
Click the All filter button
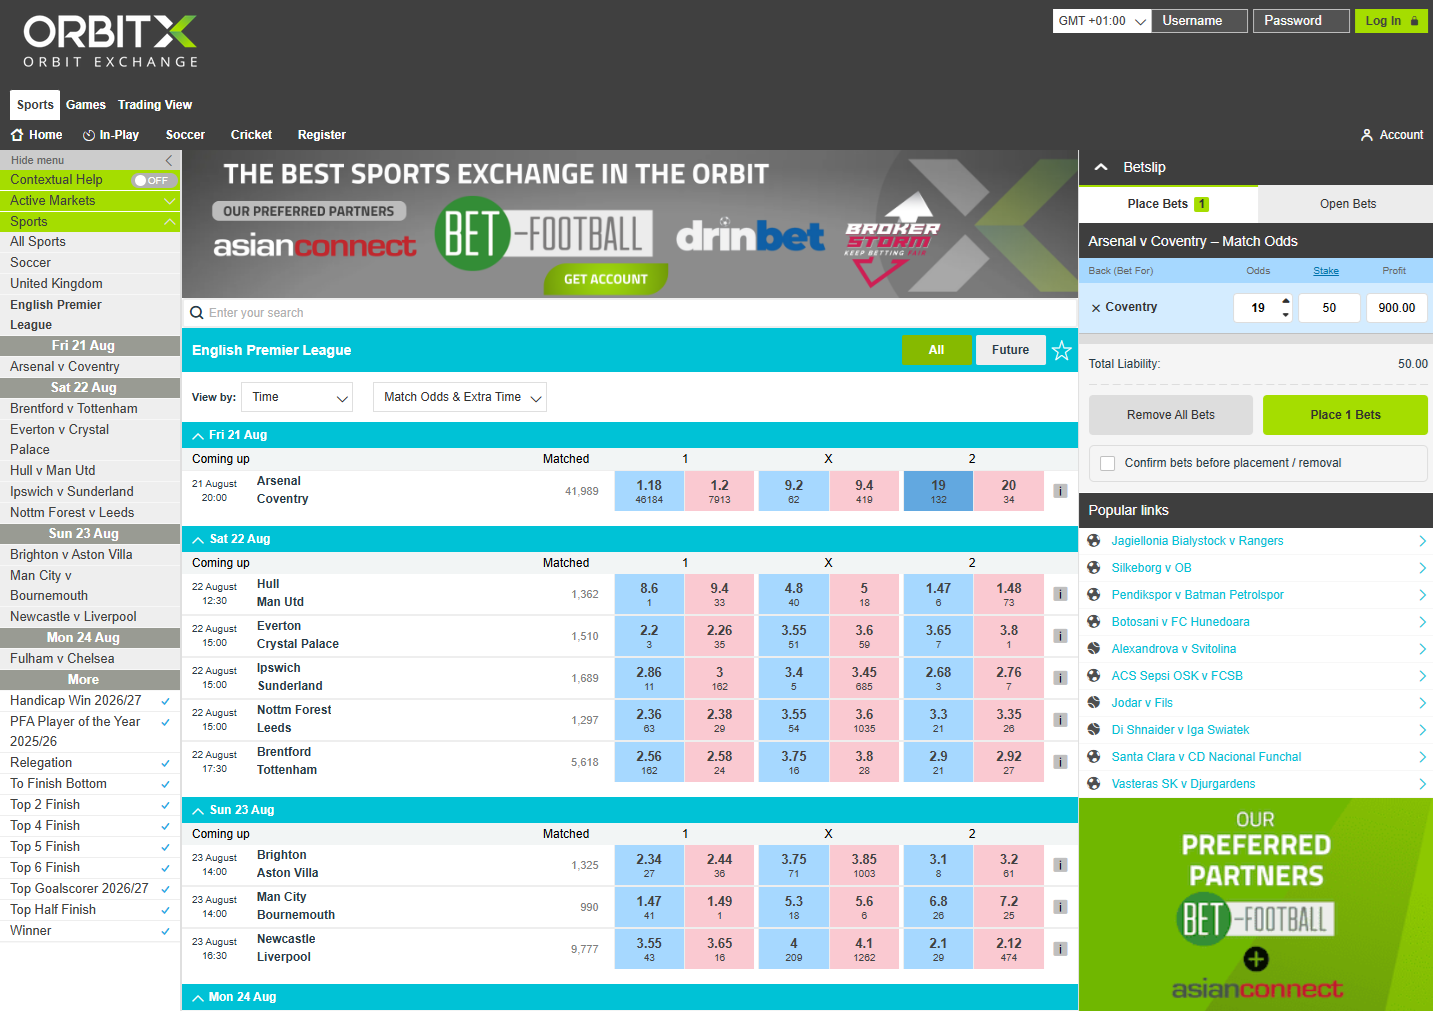click(x=936, y=350)
